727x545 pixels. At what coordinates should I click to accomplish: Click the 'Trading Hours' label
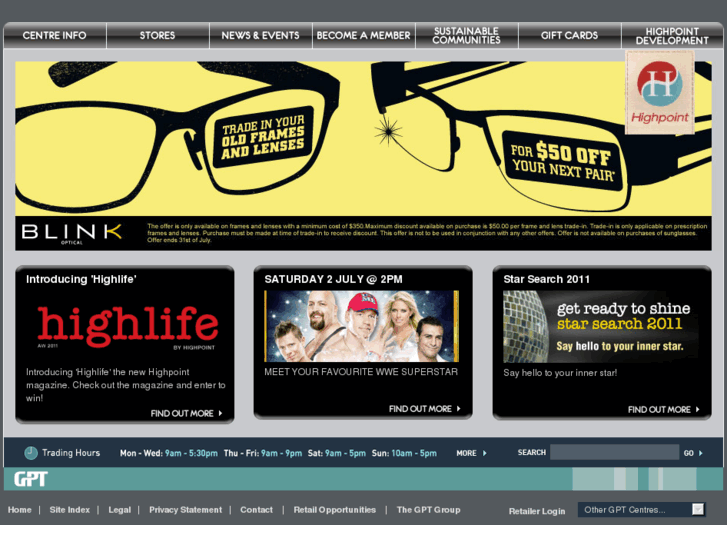(x=71, y=453)
